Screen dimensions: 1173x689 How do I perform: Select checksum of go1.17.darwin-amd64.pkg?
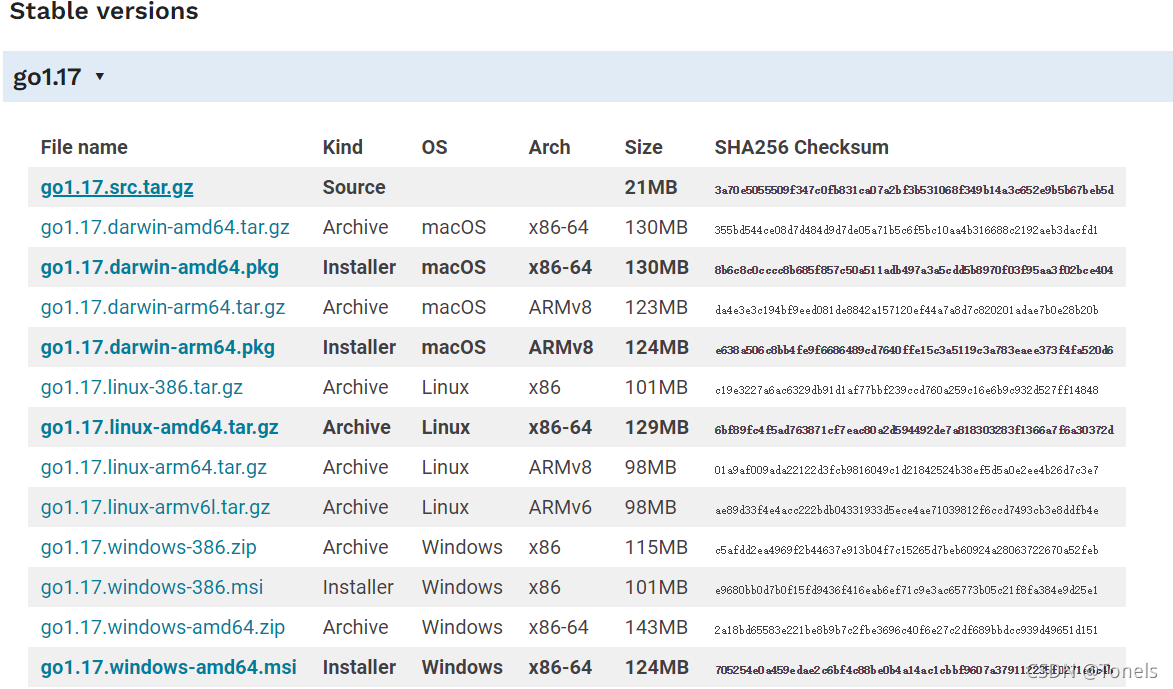(913, 270)
